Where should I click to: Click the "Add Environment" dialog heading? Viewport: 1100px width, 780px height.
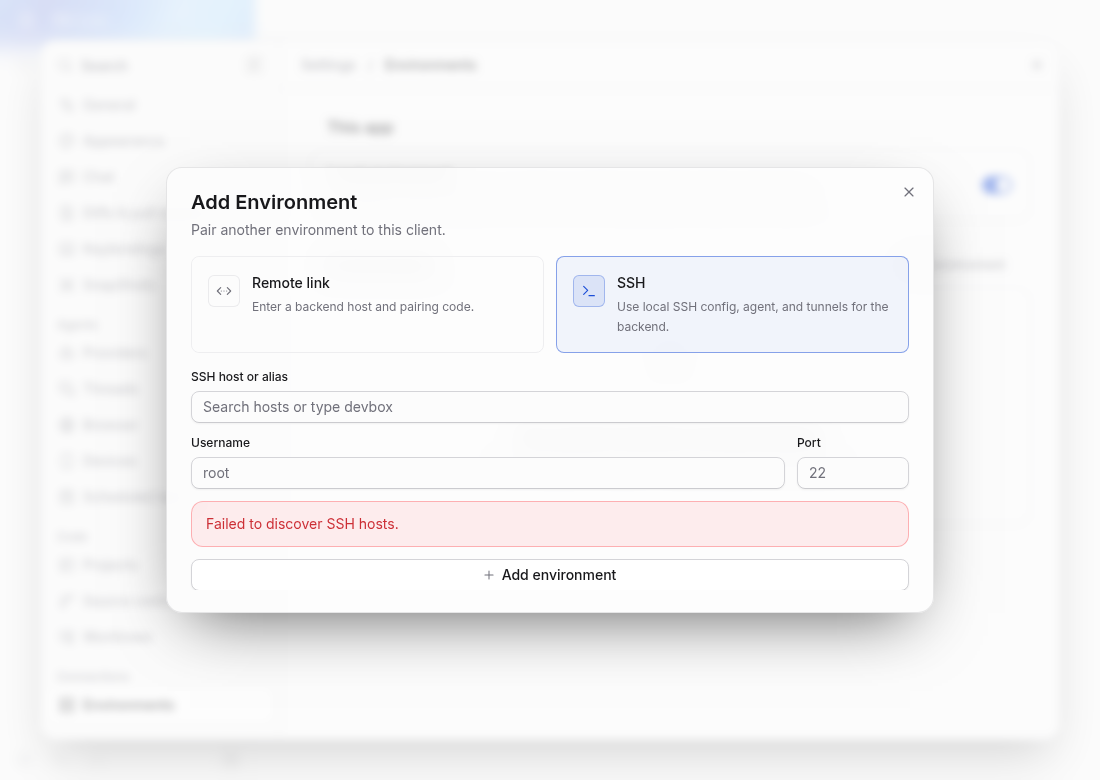(x=274, y=202)
